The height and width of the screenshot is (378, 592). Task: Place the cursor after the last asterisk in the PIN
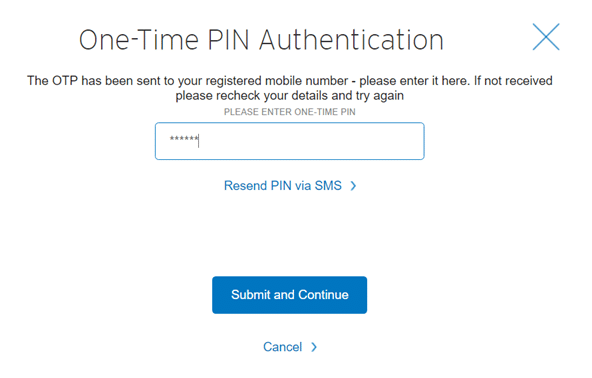click(199, 140)
